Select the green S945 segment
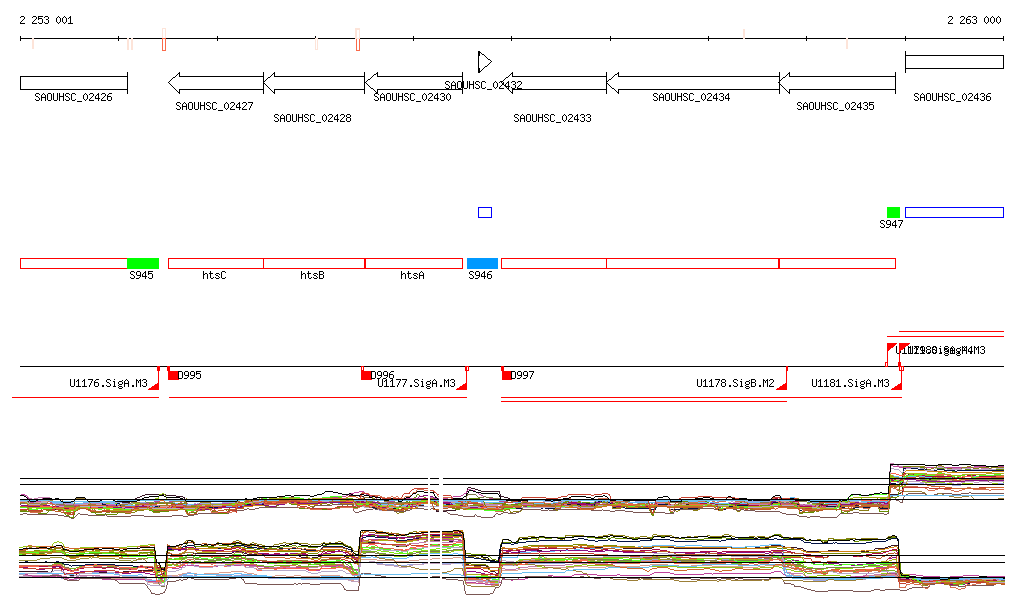 (x=143, y=263)
